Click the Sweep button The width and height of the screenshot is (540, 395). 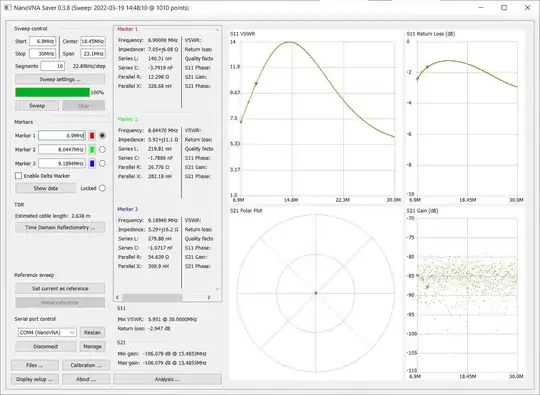pos(37,106)
